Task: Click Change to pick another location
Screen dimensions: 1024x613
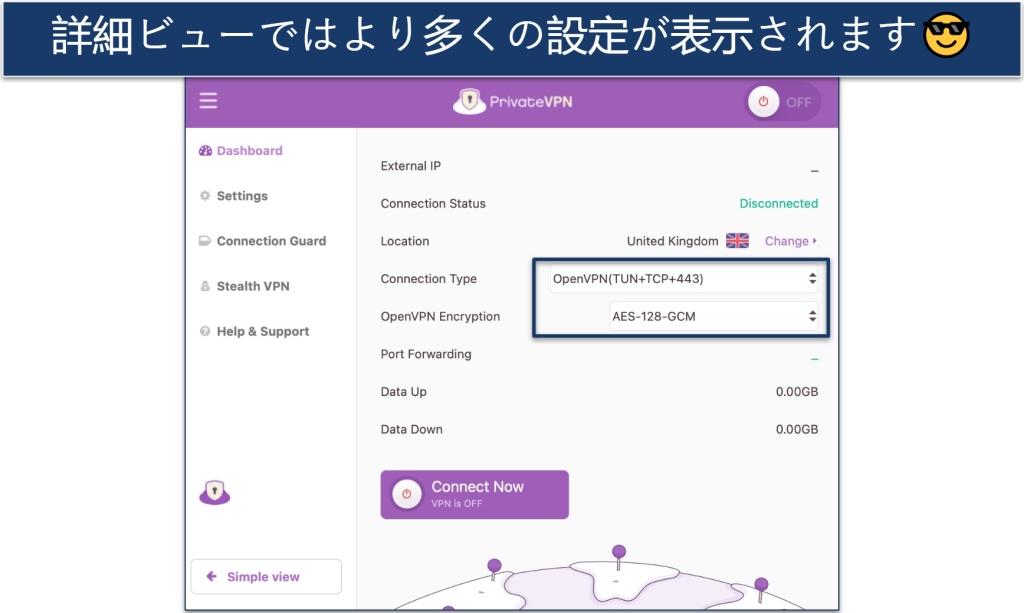Action: [x=790, y=241]
